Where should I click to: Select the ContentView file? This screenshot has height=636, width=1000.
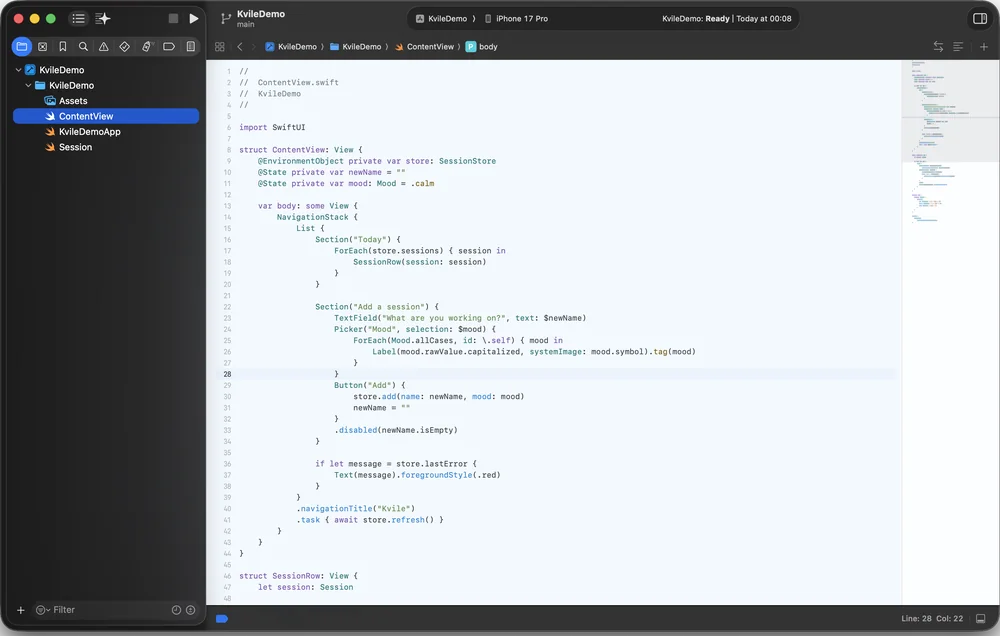click(106, 116)
